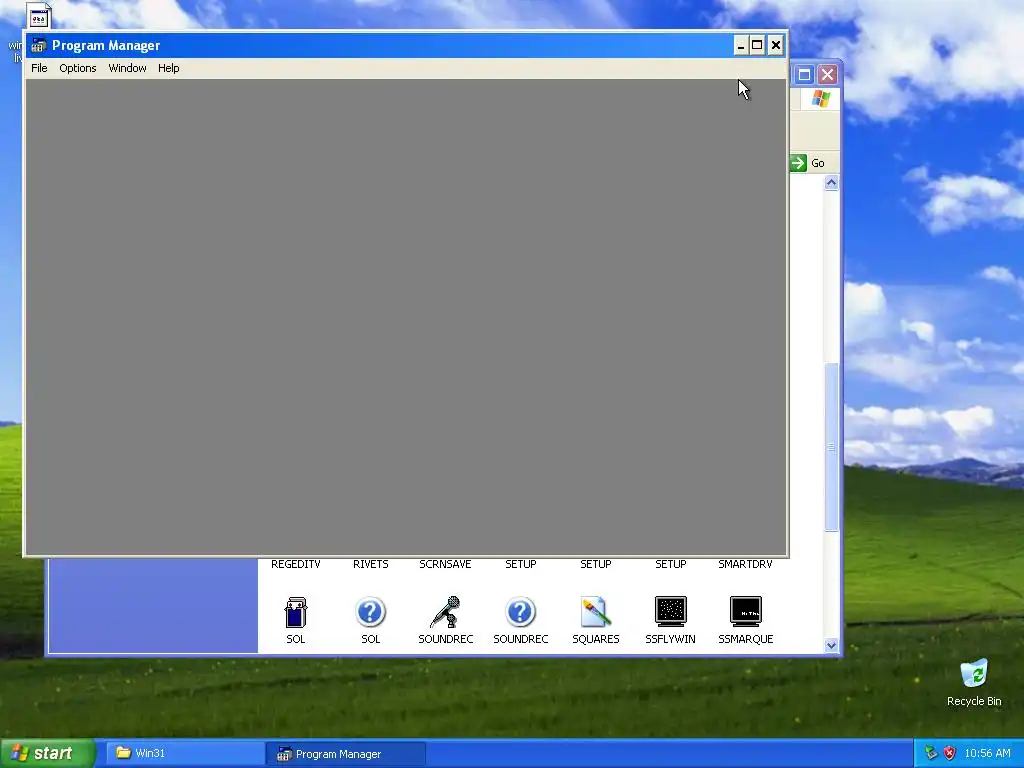Open the SOL application icon with the card deck

[296, 613]
